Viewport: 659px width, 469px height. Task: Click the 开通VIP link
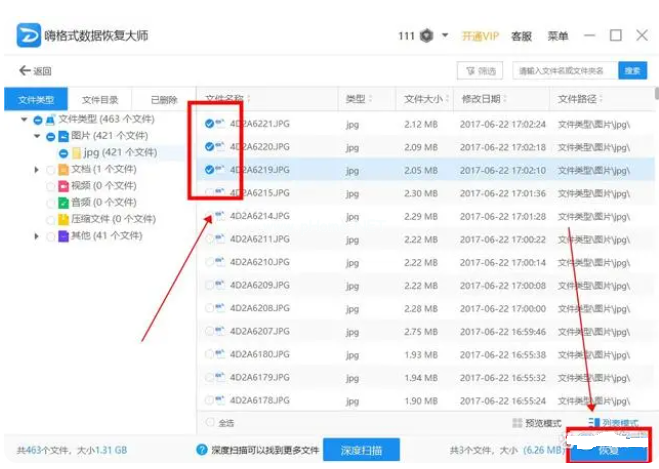[479, 36]
